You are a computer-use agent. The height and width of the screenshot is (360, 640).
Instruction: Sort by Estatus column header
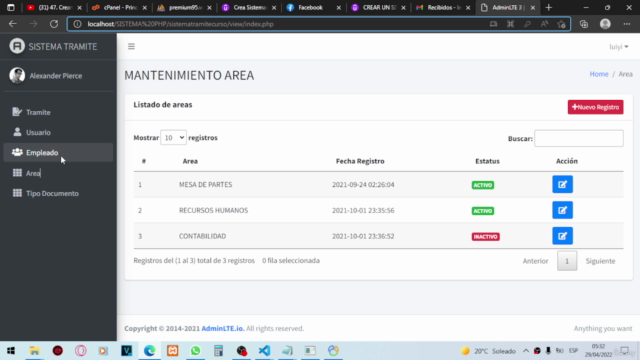click(487, 161)
